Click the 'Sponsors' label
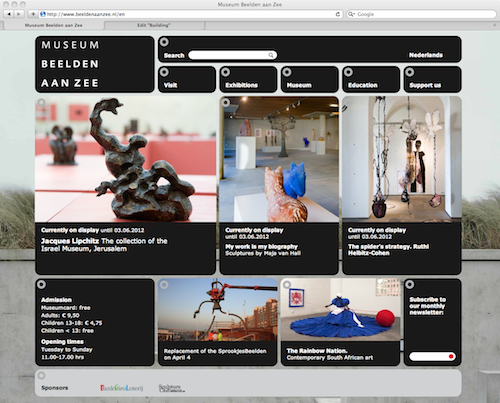 (55, 388)
